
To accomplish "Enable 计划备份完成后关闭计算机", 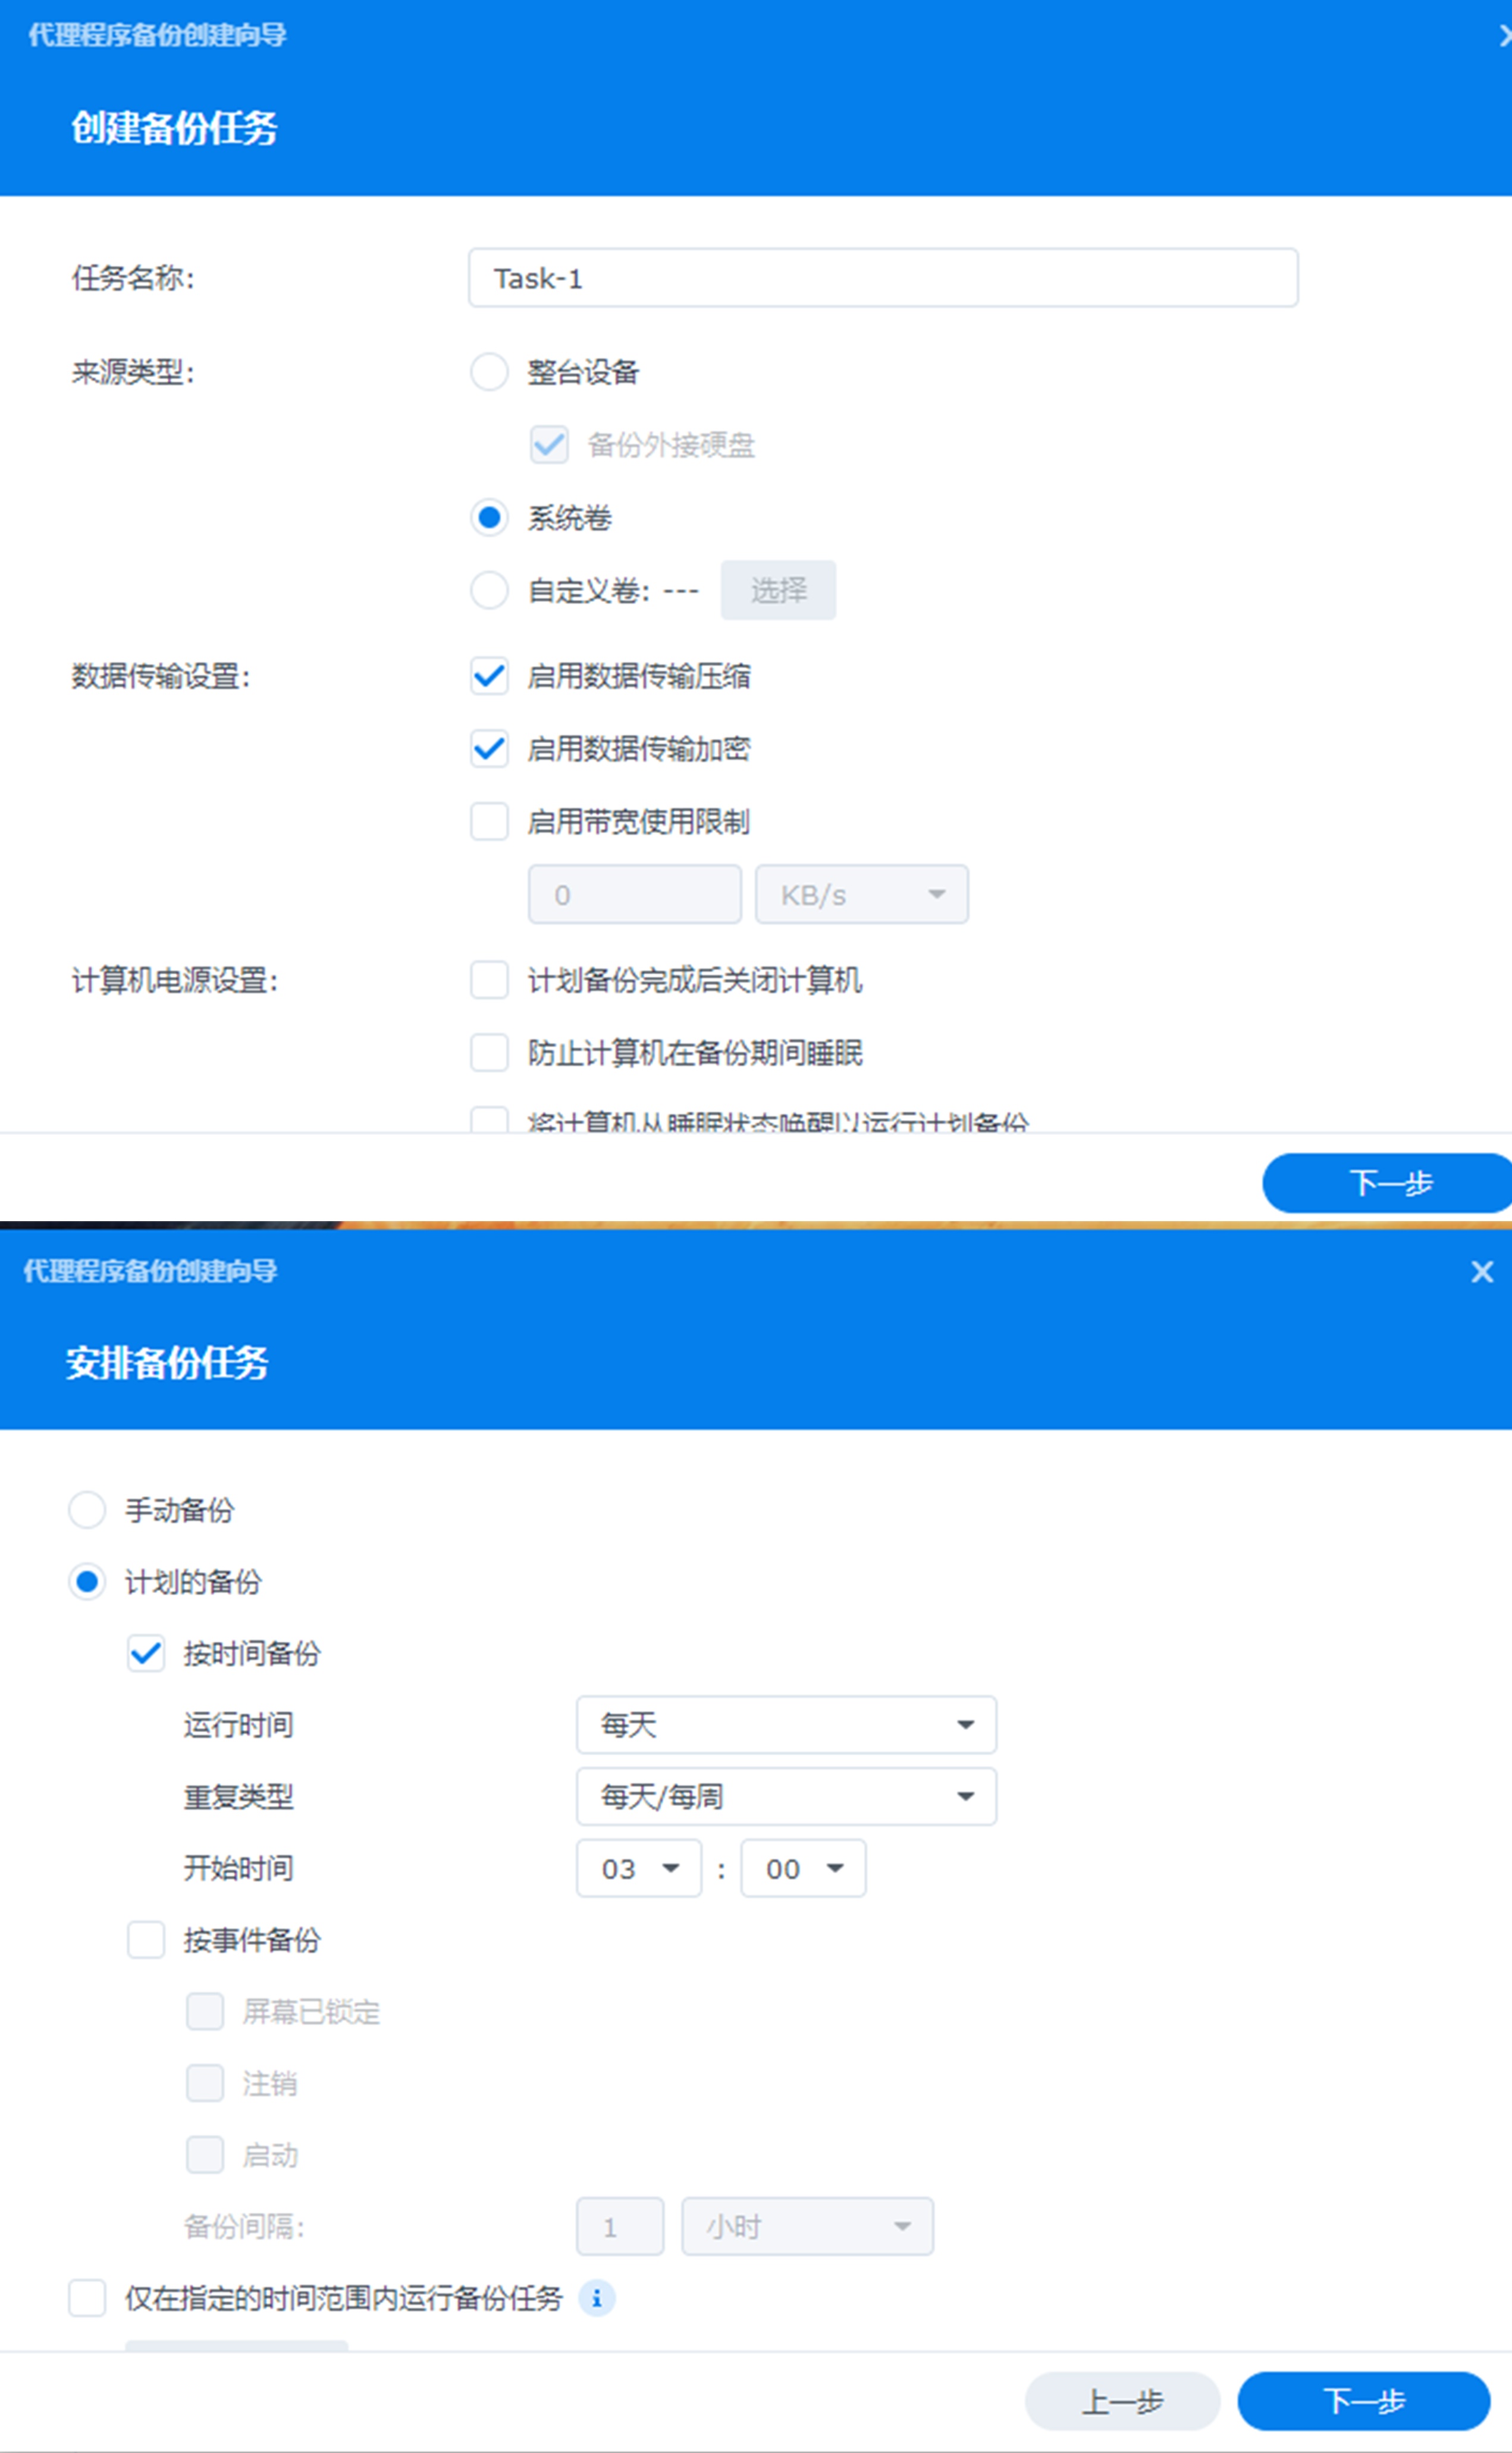I will [489, 981].
